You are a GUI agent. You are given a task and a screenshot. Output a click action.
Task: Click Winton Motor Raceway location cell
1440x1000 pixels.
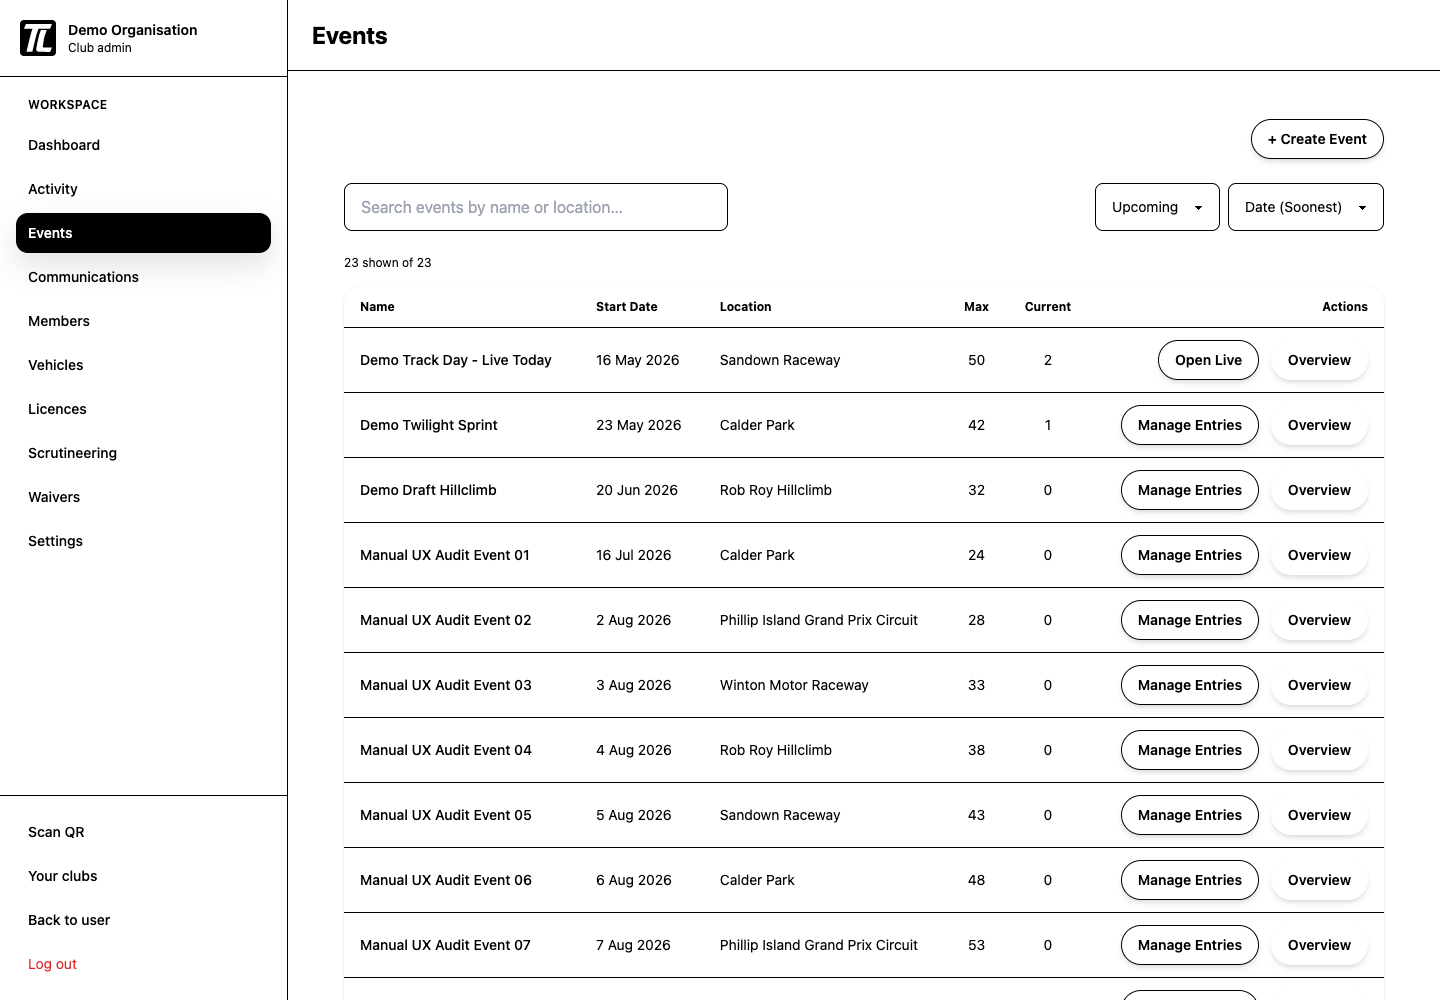[x=794, y=685]
